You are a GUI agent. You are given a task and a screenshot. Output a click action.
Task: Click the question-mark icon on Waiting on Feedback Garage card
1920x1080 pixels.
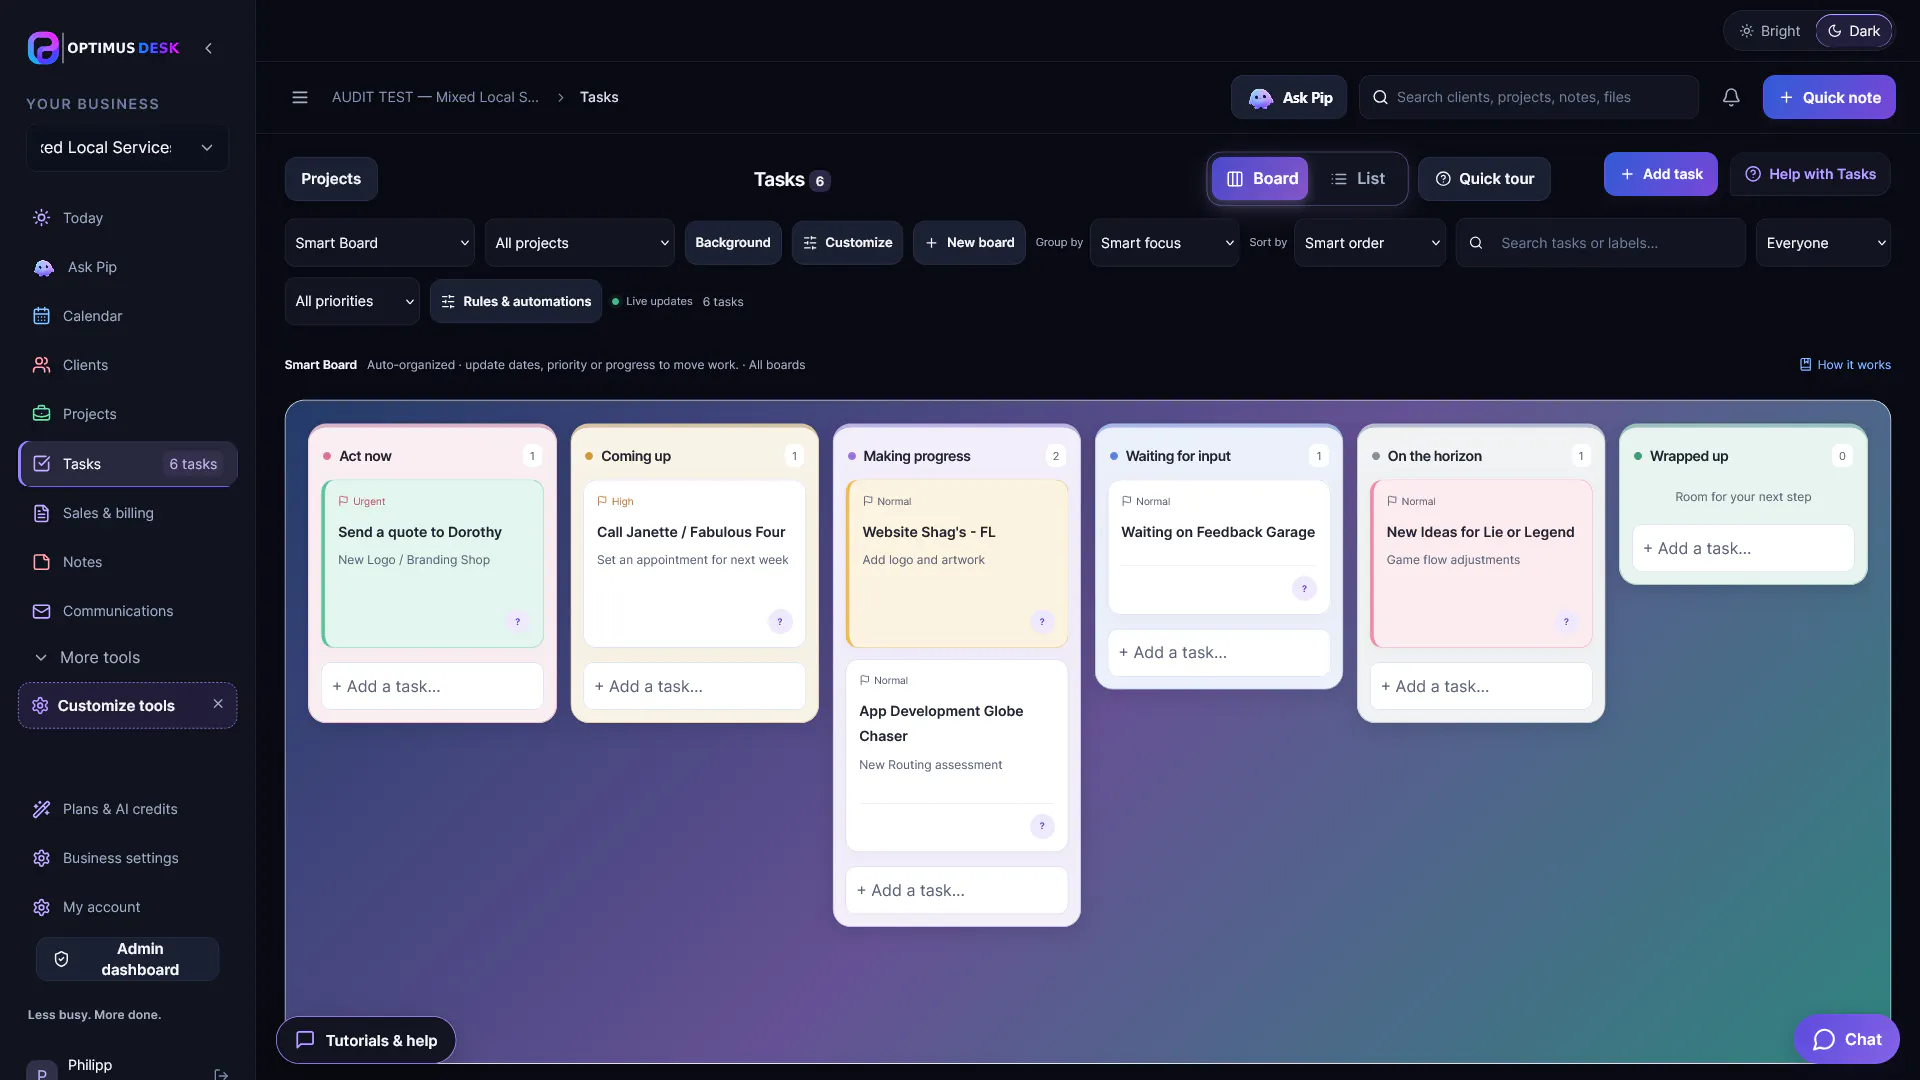tap(1304, 588)
